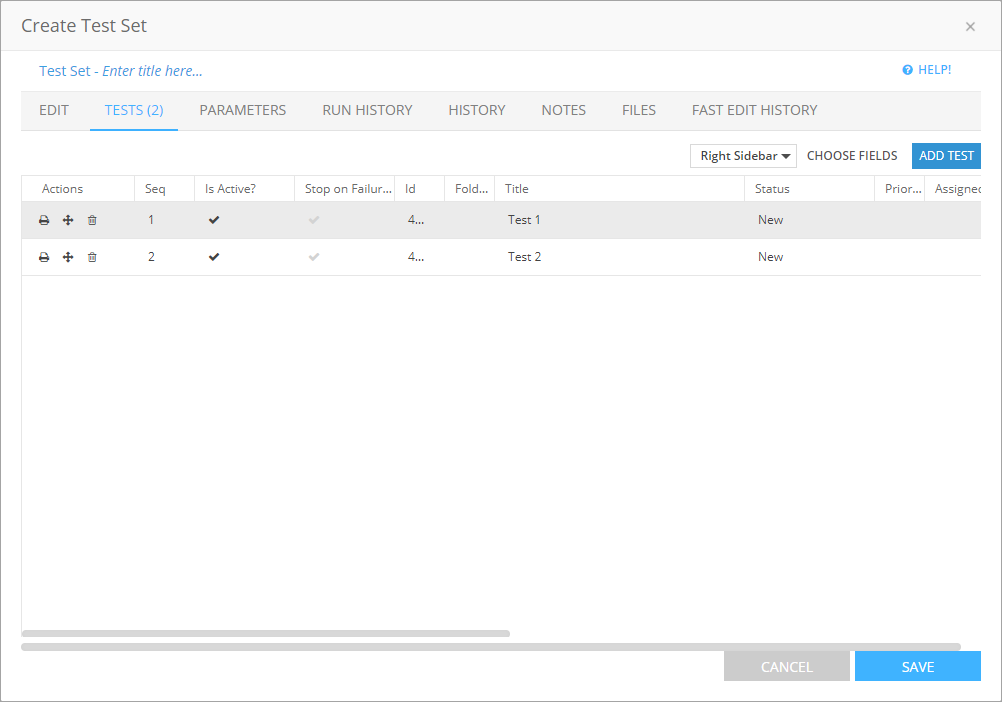Viewport: 1002px width, 702px height.
Task: Switch to the PARAMETERS tab
Action: pyautogui.click(x=242, y=110)
